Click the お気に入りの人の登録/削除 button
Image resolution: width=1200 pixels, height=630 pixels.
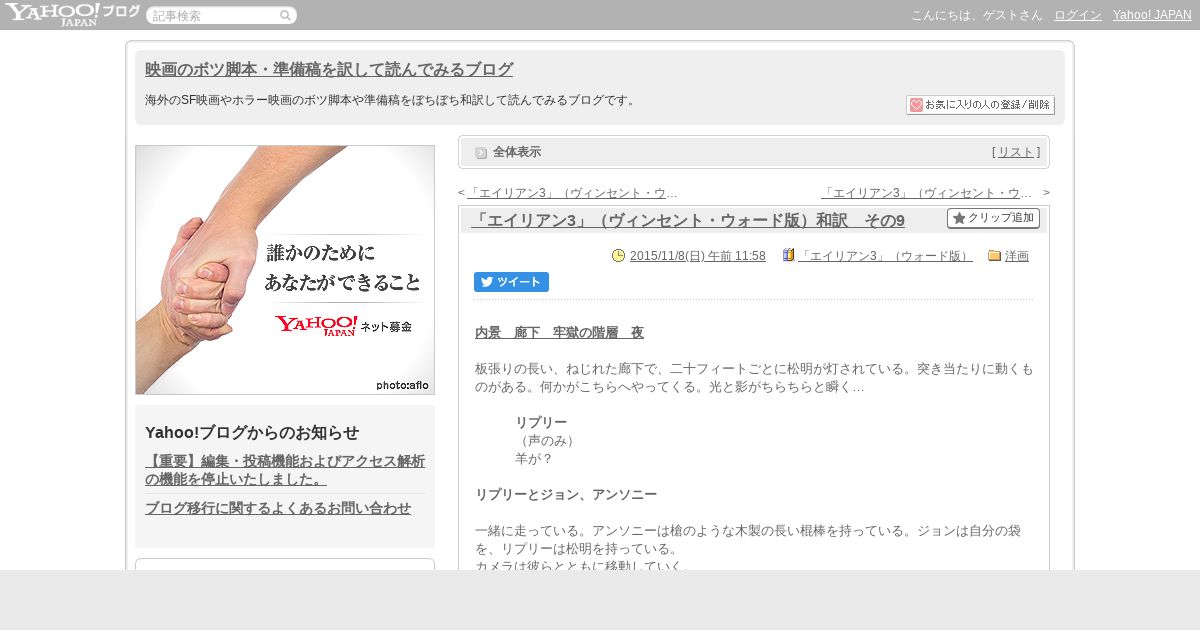[980, 105]
